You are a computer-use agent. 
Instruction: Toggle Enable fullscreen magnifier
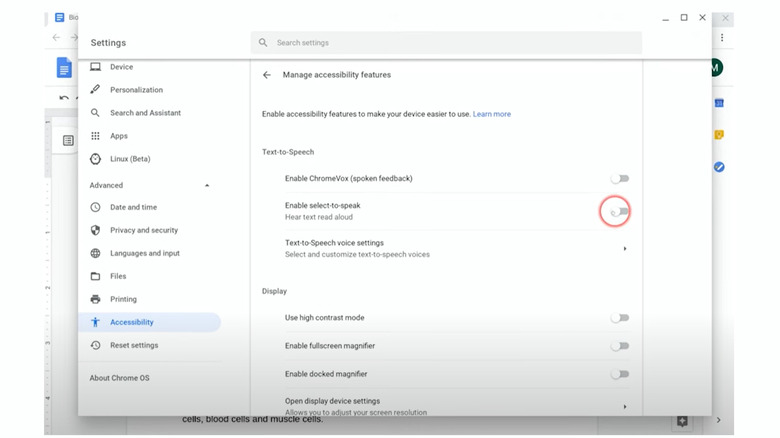tap(620, 346)
